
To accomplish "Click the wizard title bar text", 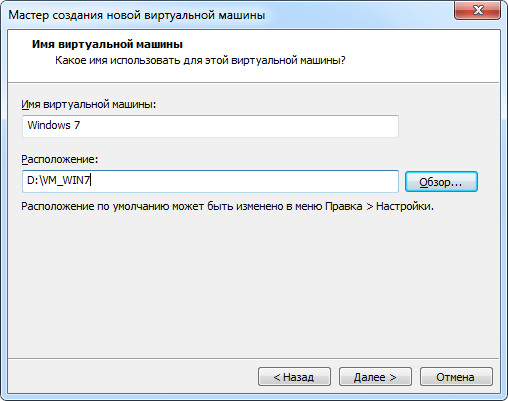I will tap(137, 15).
